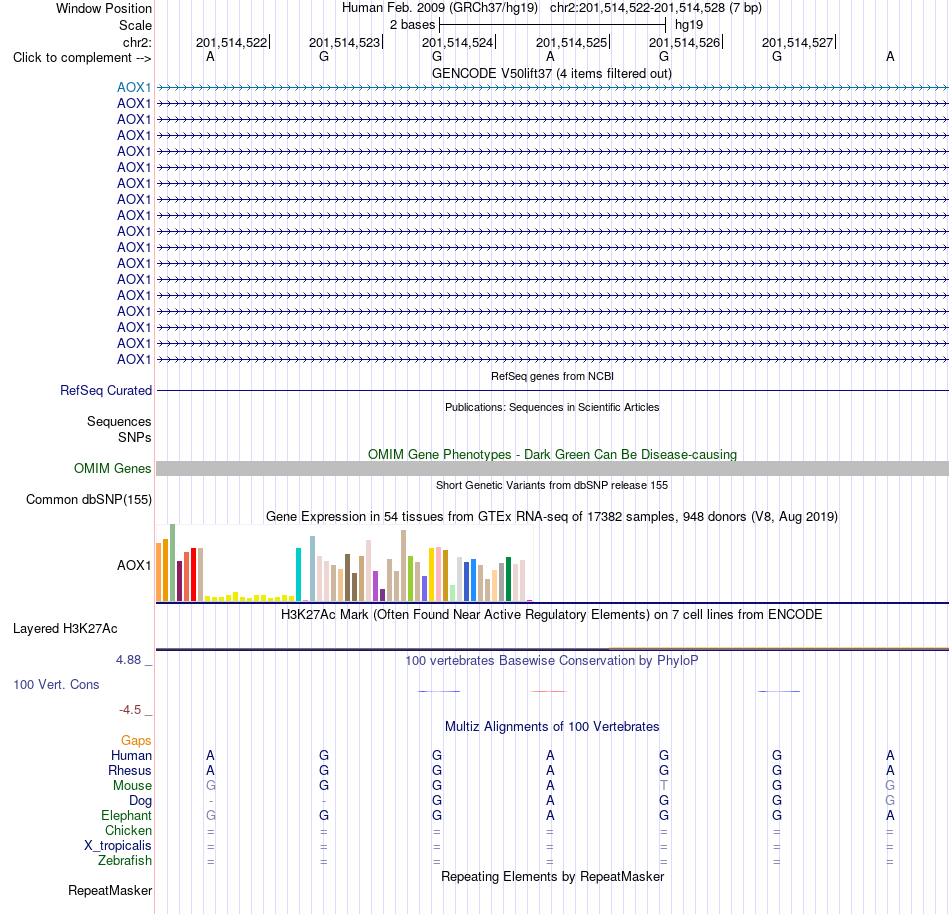950x914 pixels.
Task: Open the H3K27Ac Mark track title
Action: (551, 614)
